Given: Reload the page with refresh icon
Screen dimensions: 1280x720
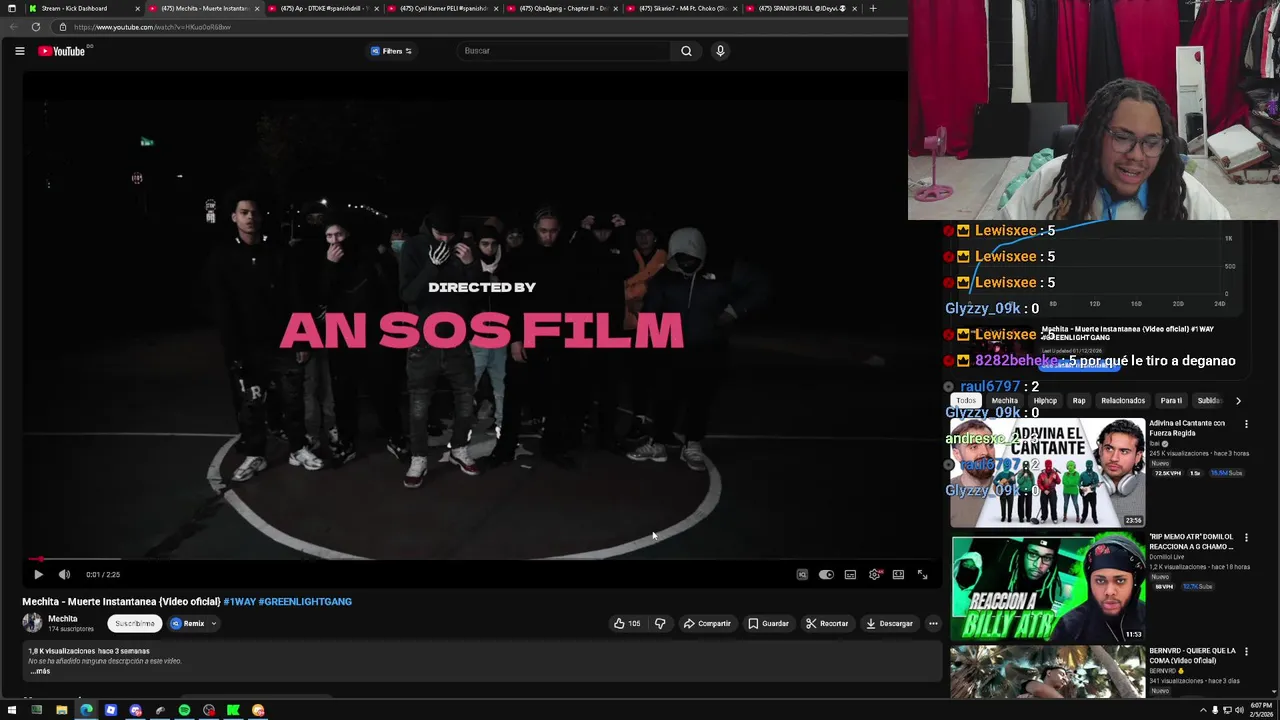Looking at the screenshot, I should point(36,27).
